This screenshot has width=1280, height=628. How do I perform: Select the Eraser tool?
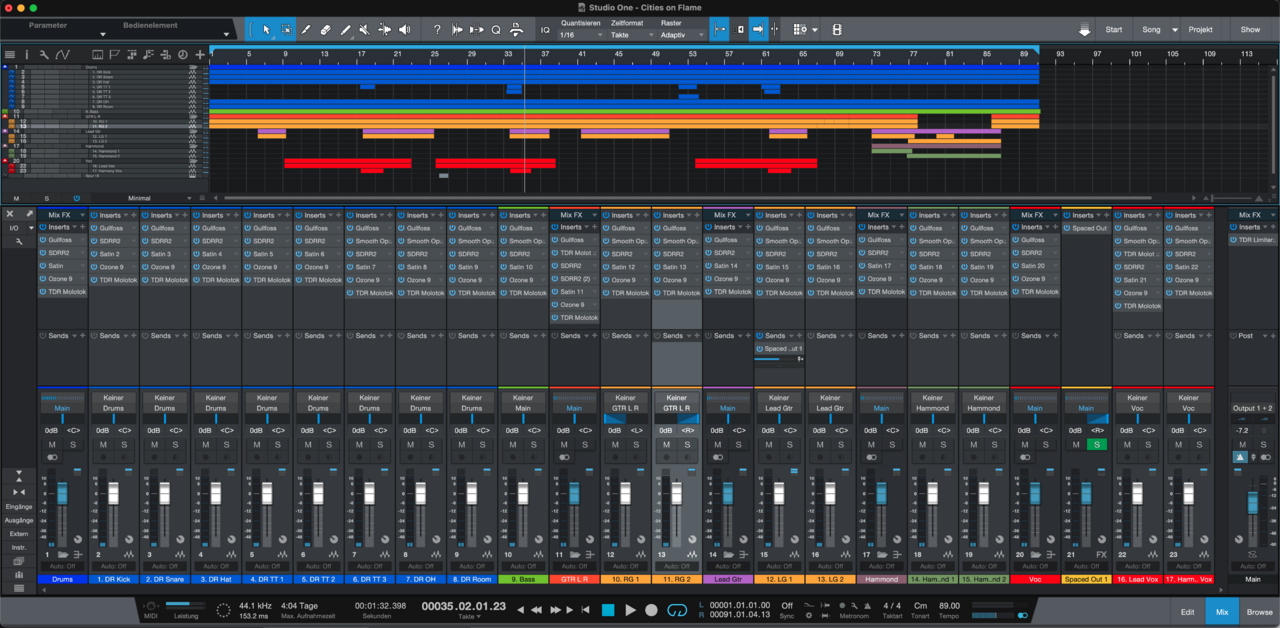point(325,30)
